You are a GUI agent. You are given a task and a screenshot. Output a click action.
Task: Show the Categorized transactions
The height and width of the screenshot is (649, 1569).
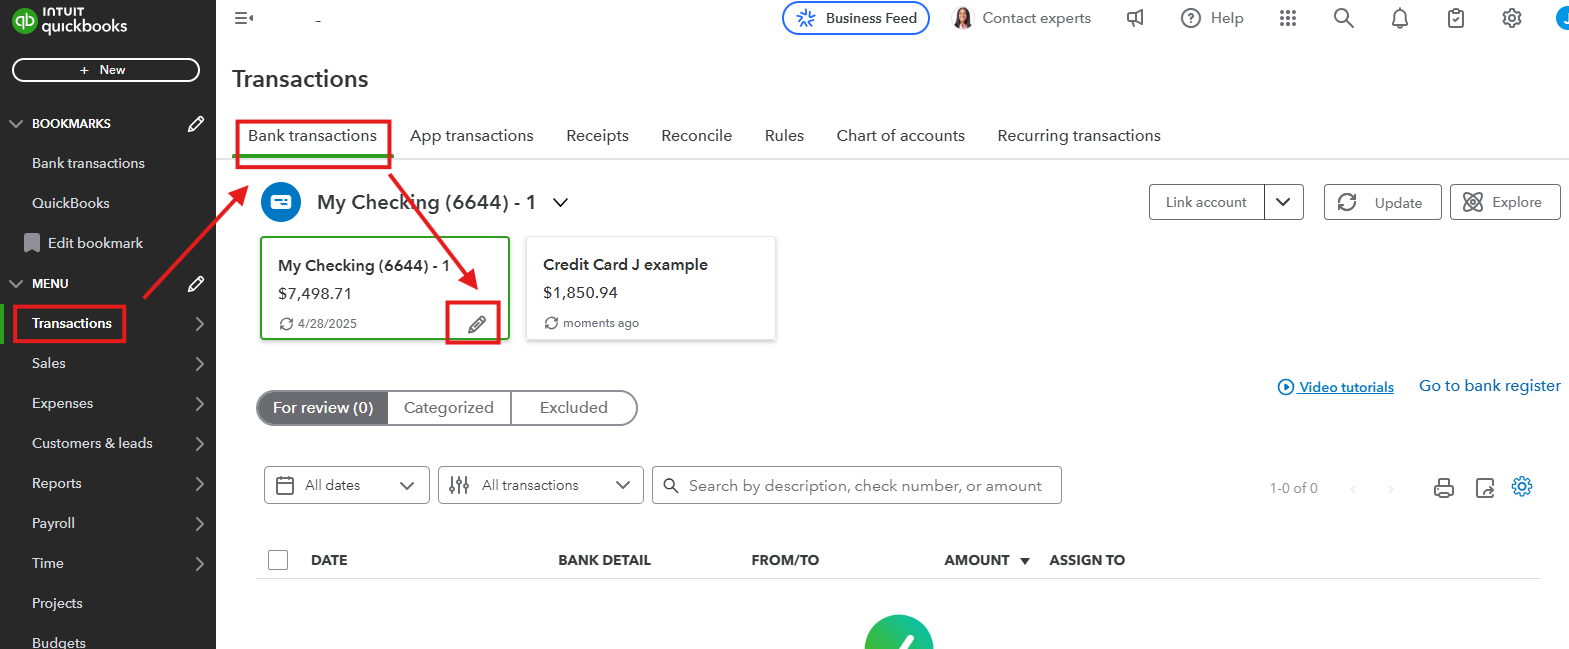tap(449, 408)
